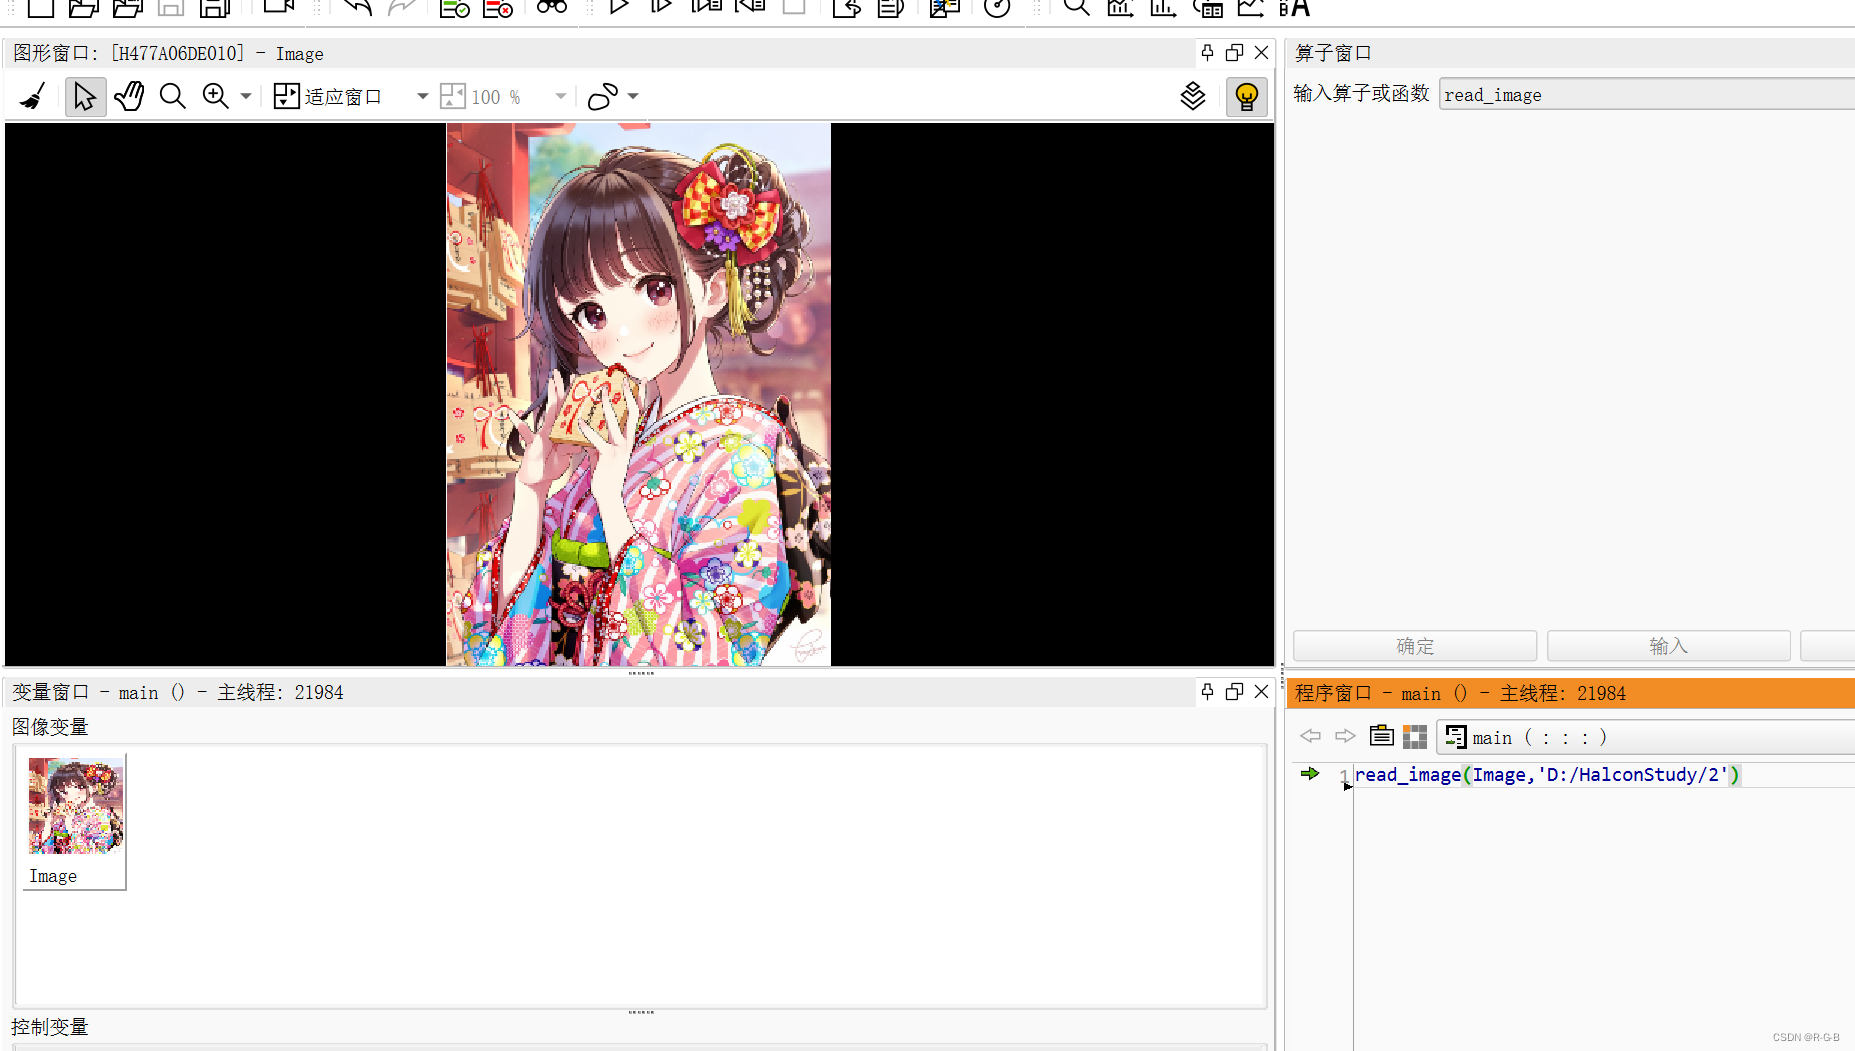Click the 确定 button in operator window

pos(1415,646)
